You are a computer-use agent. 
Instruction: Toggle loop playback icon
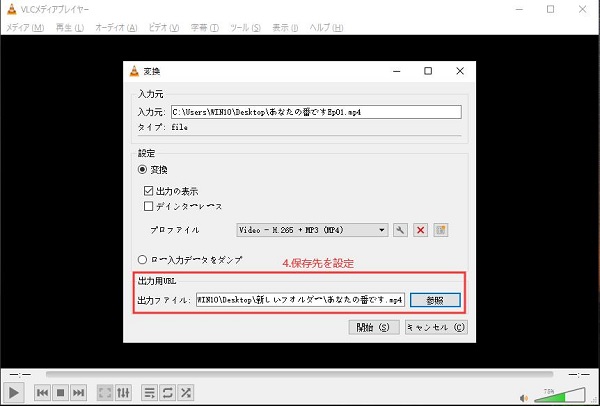168,393
